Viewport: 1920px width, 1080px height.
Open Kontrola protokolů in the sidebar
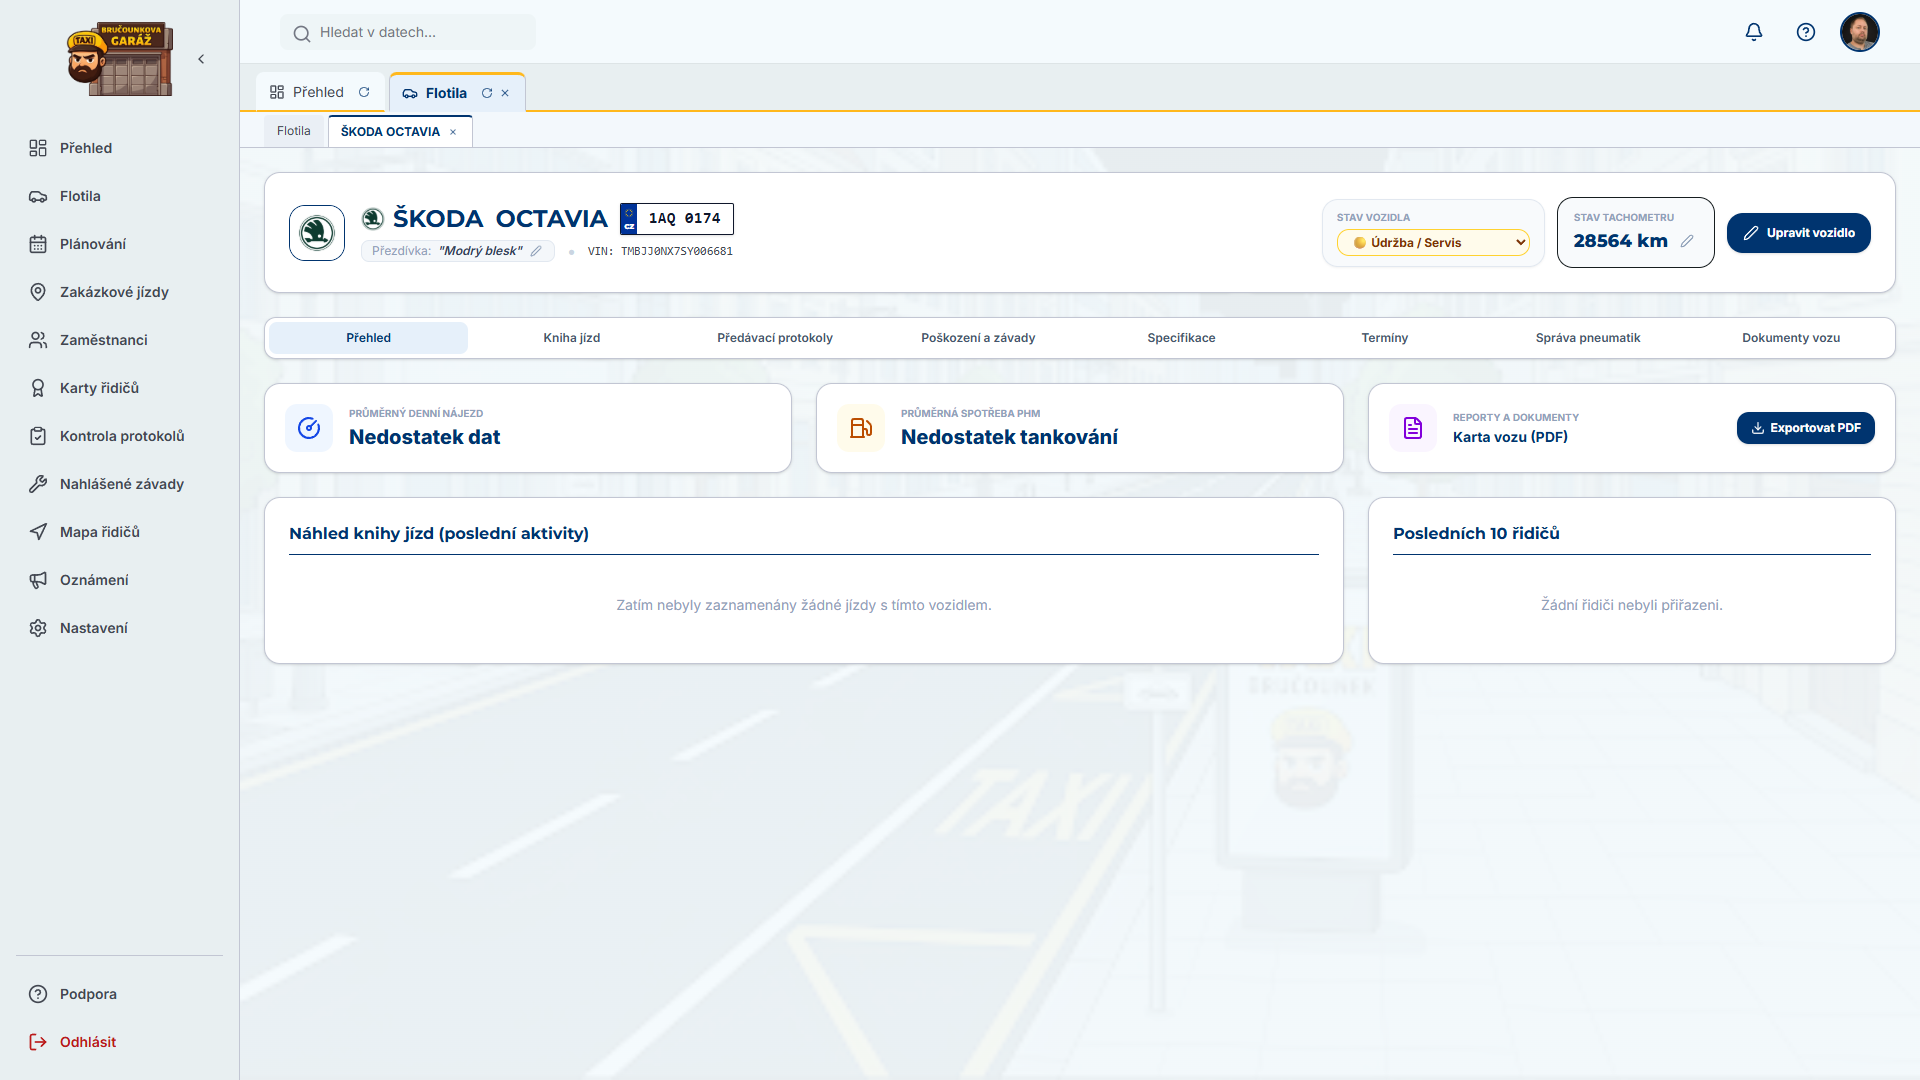point(120,436)
